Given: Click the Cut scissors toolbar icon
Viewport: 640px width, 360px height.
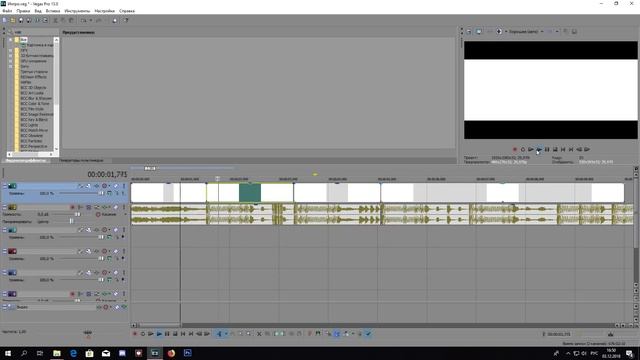Looking at the screenshot, I should [x=56, y=20].
